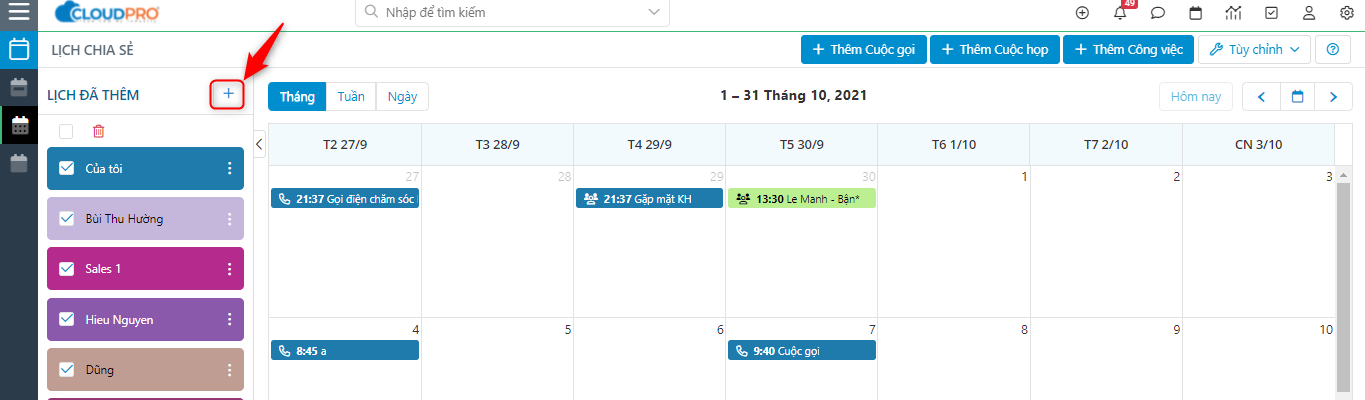Screen dimensions: 1365x400
Task: Toggle the "Hieu Nguyen" calendar checkbox
Action: point(67,319)
